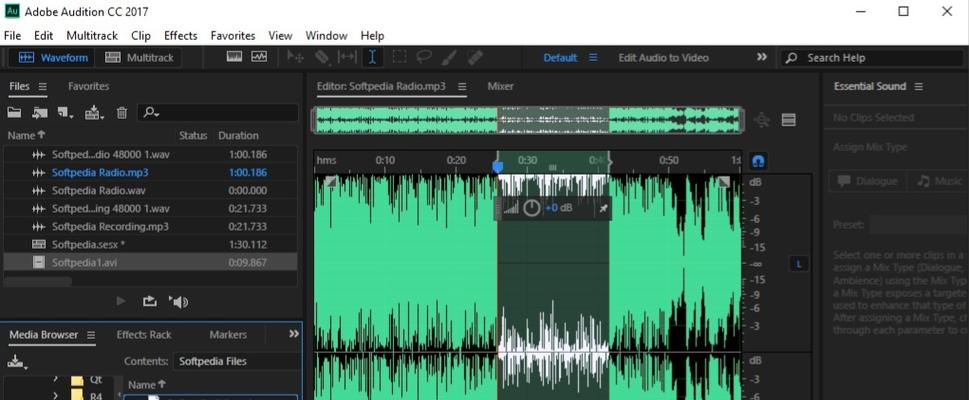
Task: Show the spectral pitch display
Action: tap(259, 57)
